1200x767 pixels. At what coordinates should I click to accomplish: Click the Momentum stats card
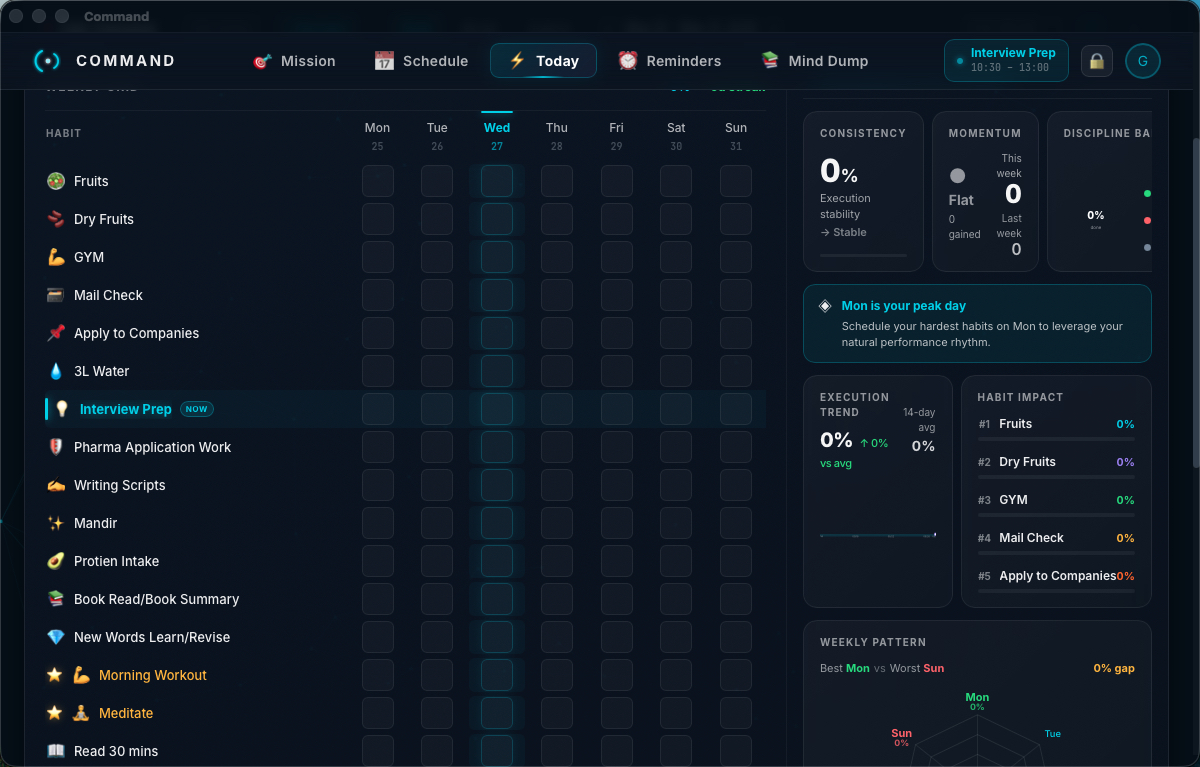[x=985, y=192]
